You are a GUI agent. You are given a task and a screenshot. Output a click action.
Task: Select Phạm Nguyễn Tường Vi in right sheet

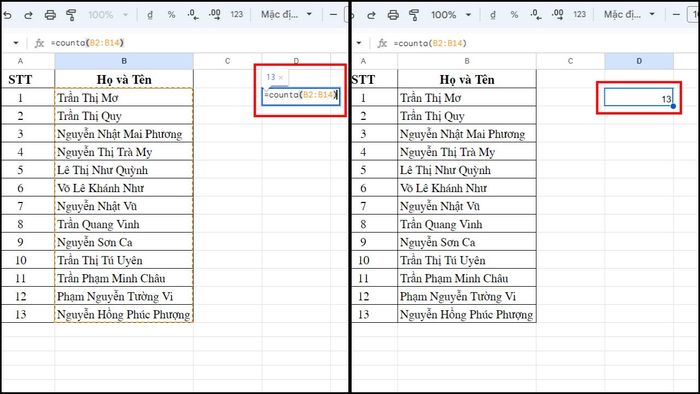coord(467,296)
